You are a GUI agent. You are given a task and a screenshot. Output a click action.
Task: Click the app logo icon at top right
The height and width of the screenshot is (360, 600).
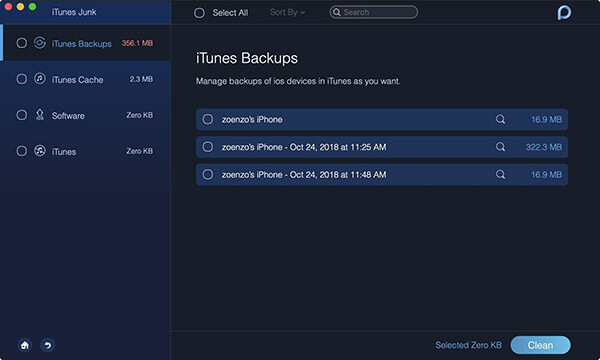coord(564,12)
